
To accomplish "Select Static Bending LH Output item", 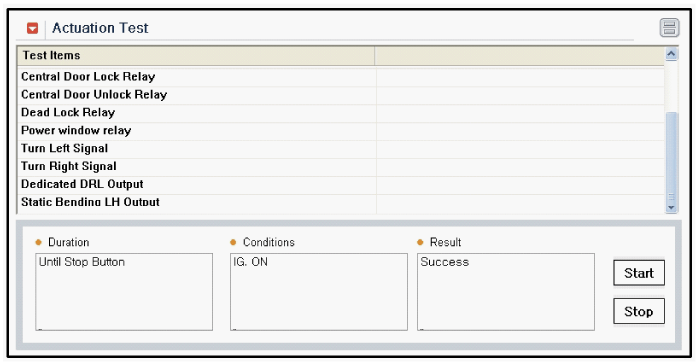I will click(x=341, y=202).
